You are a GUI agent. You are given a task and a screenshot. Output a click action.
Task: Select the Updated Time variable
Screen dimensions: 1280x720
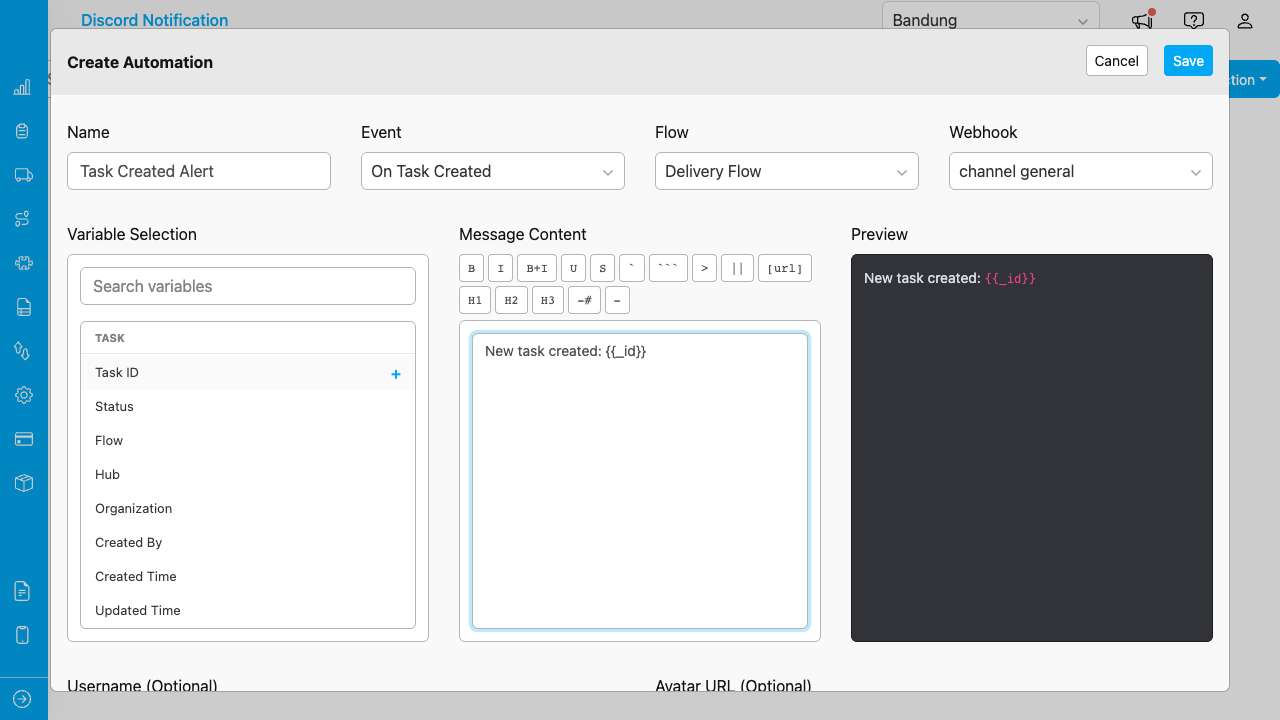pyautogui.click(x=248, y=611)
